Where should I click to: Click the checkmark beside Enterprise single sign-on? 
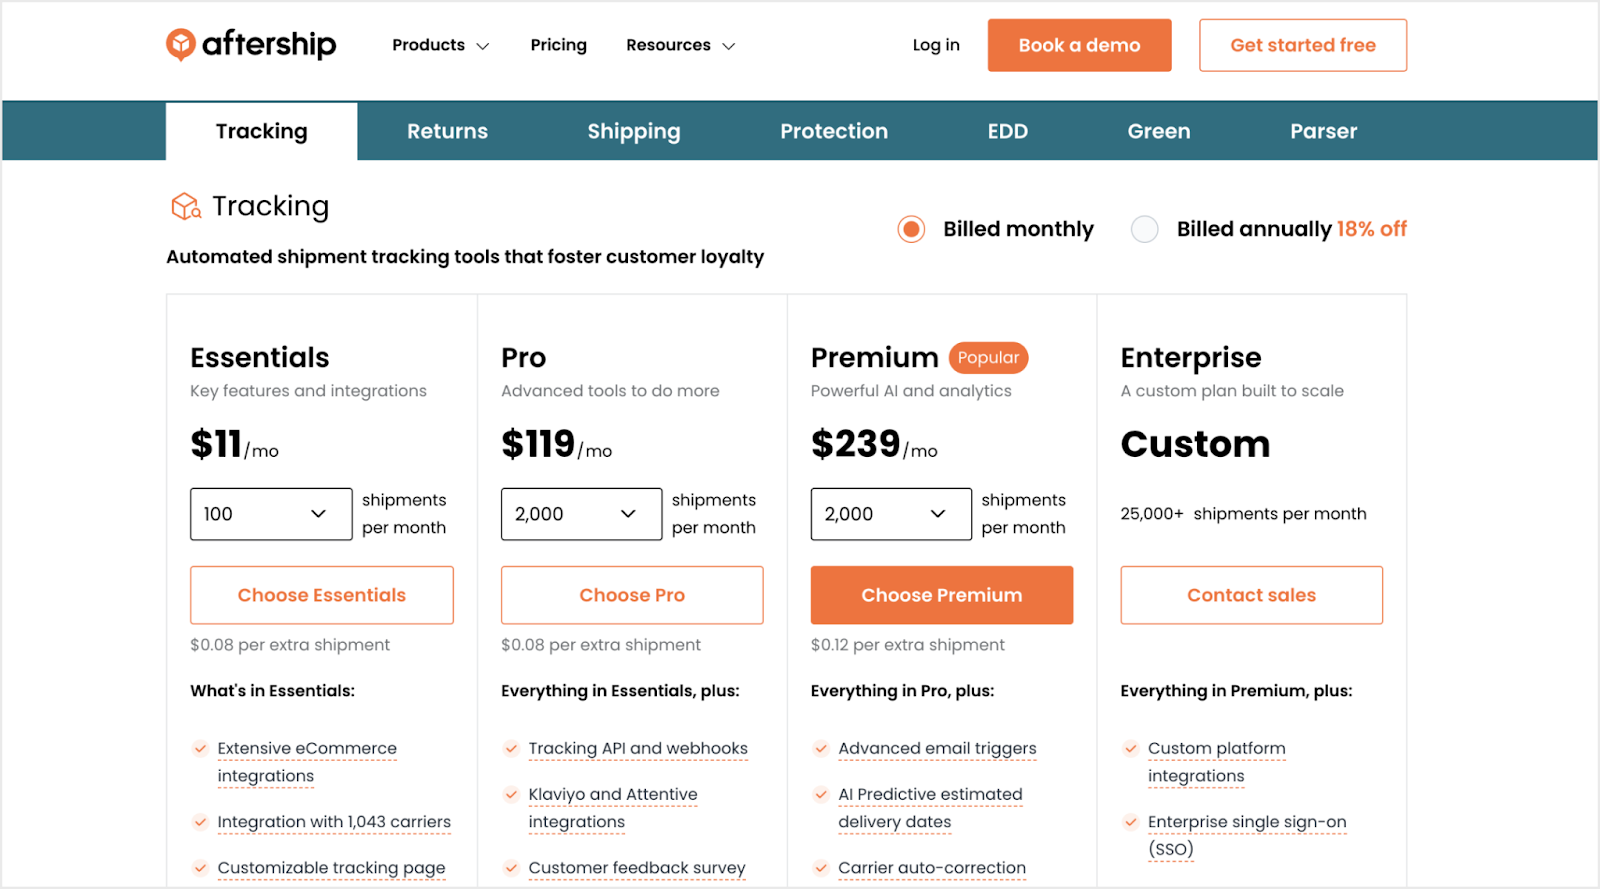1131,822
